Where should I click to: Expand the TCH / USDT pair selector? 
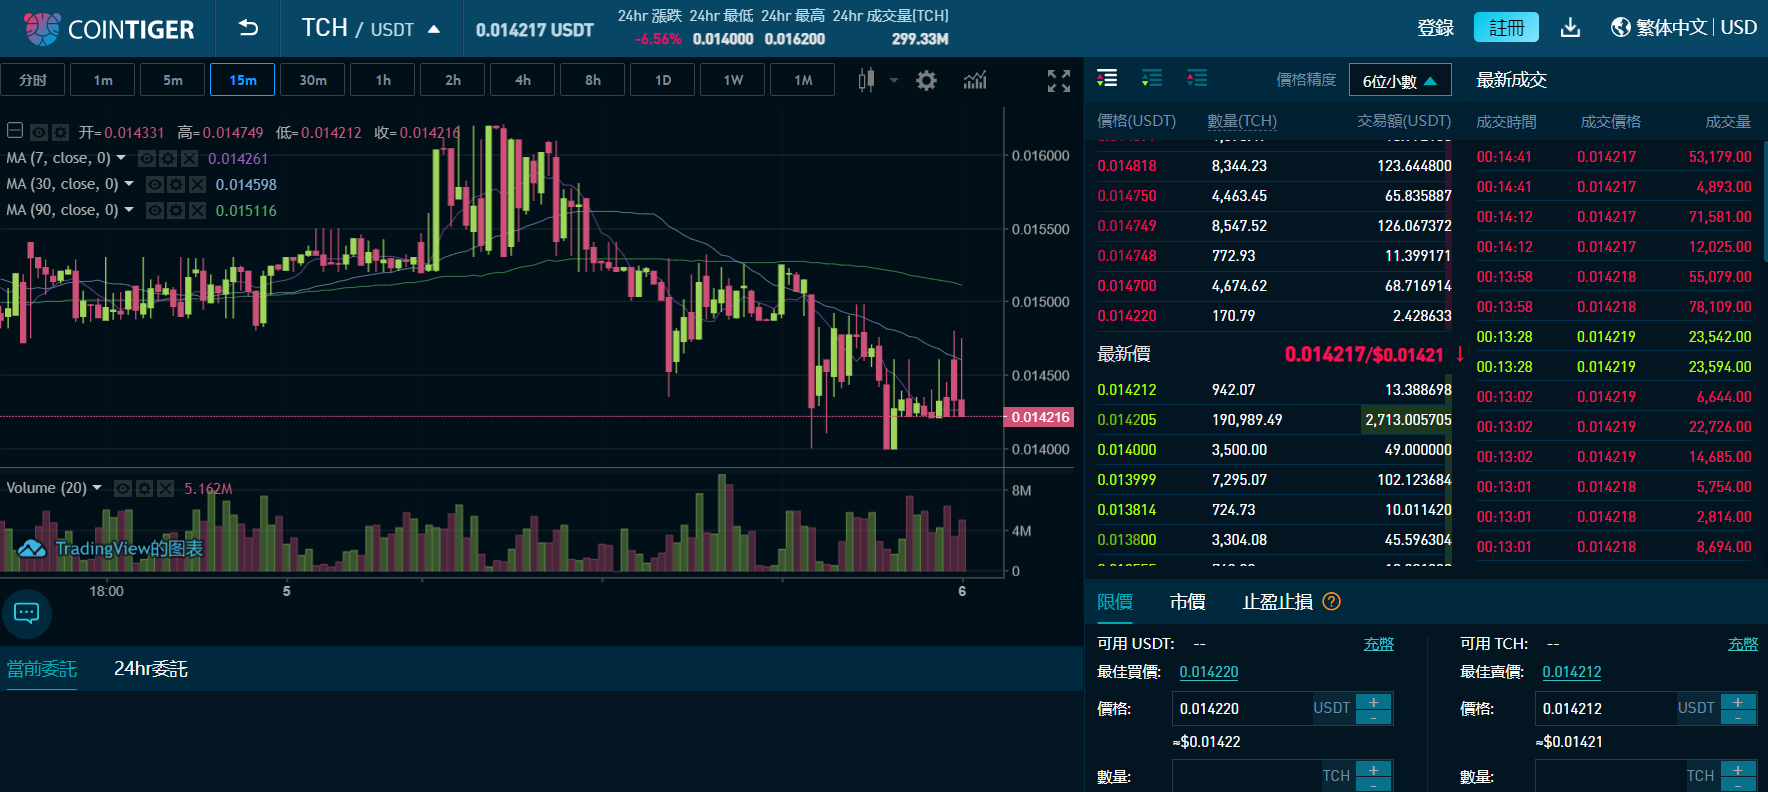(371, 28)
